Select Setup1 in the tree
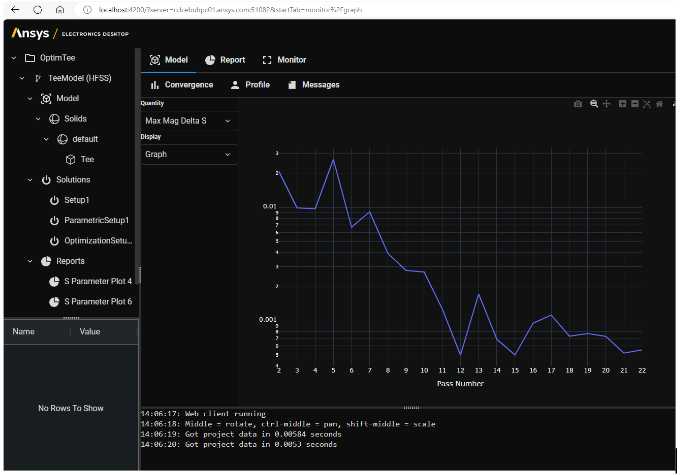682x475 pixels. (77, 200)
